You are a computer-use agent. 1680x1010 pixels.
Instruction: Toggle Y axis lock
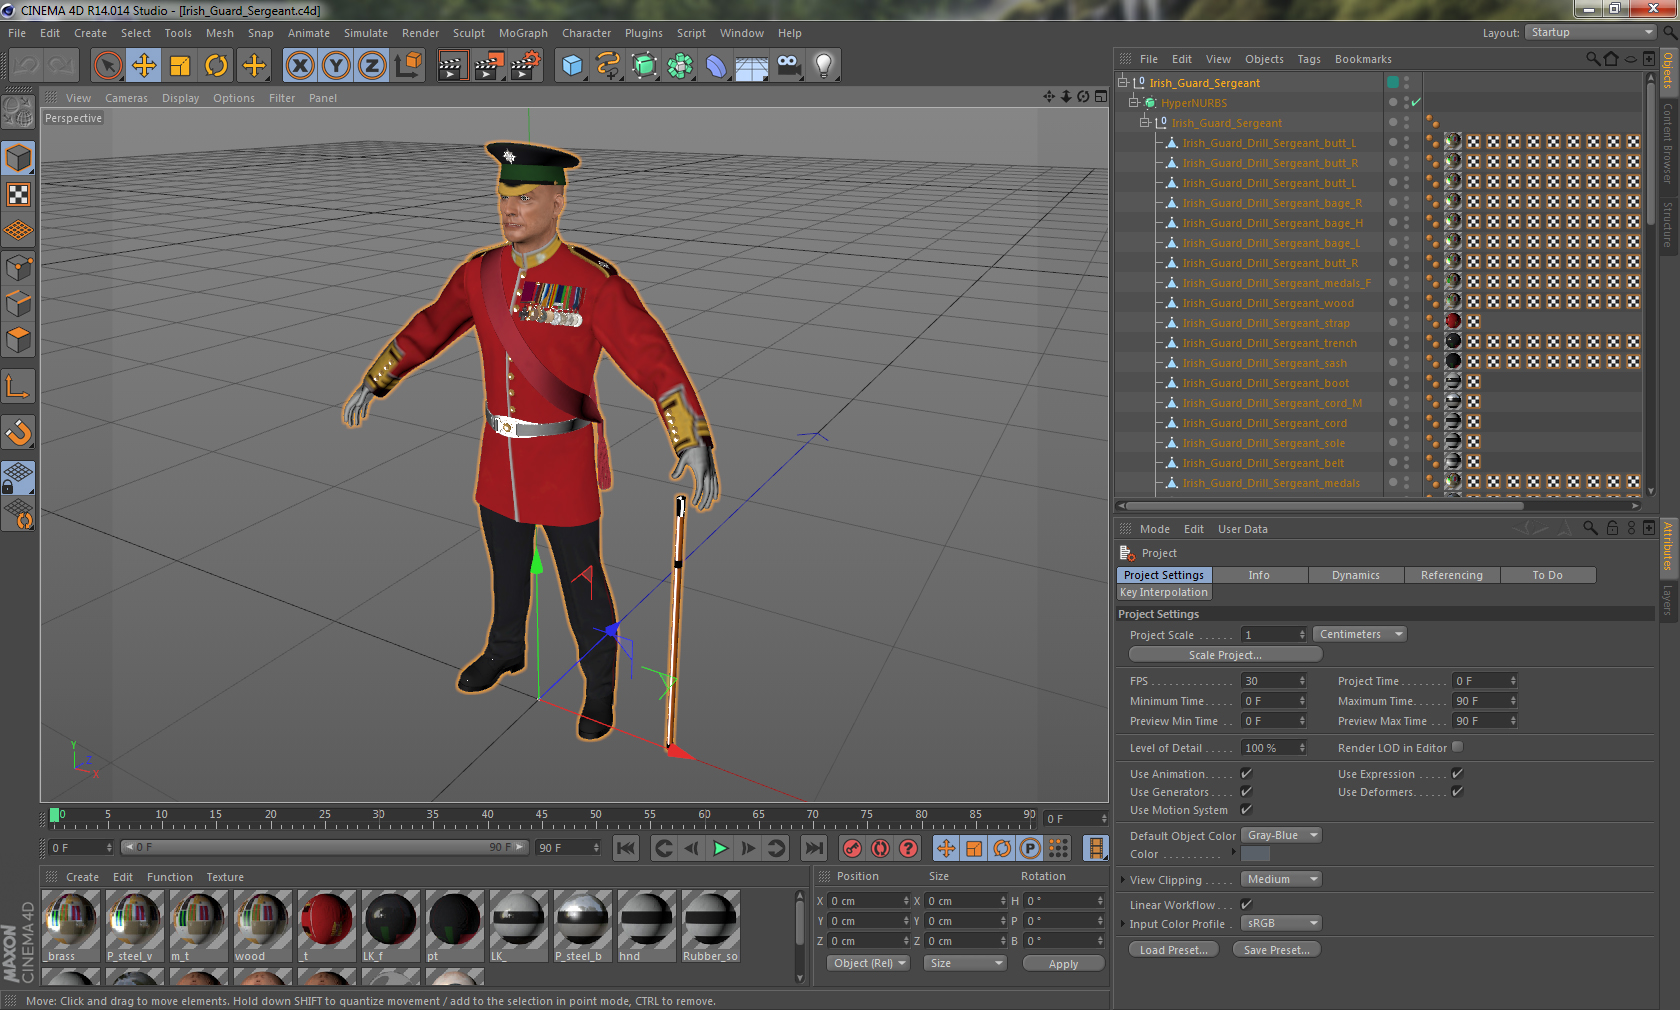[336, 66]
